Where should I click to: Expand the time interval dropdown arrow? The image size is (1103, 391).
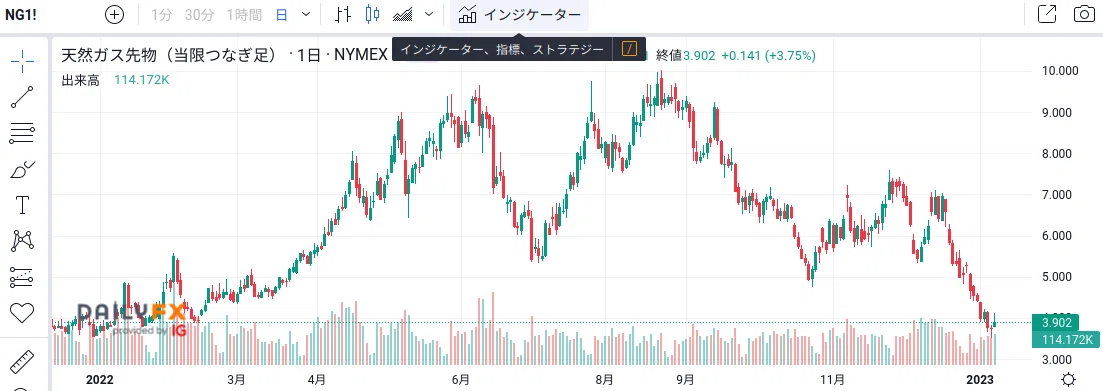pos(305,14)
